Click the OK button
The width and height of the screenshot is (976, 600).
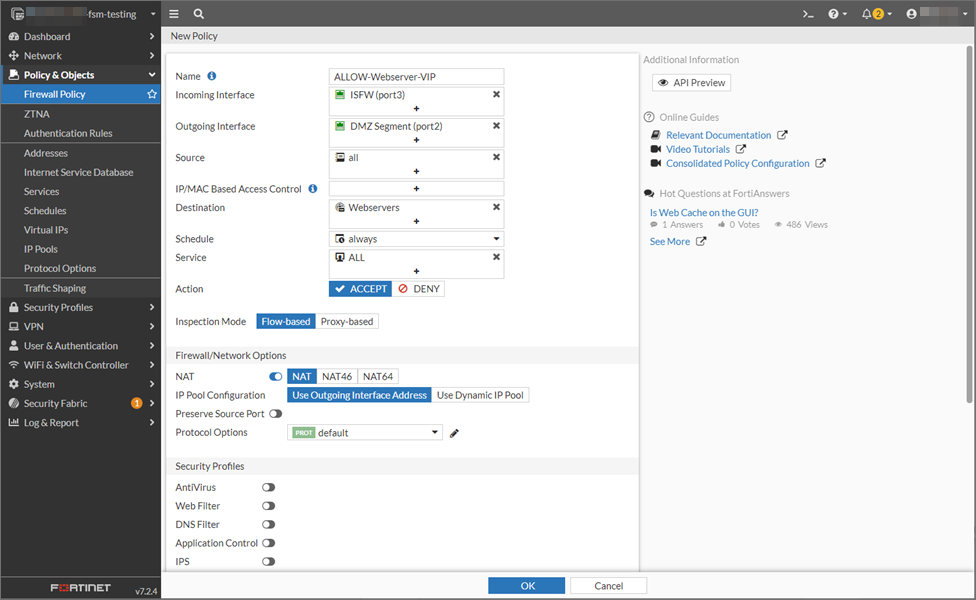525,585
